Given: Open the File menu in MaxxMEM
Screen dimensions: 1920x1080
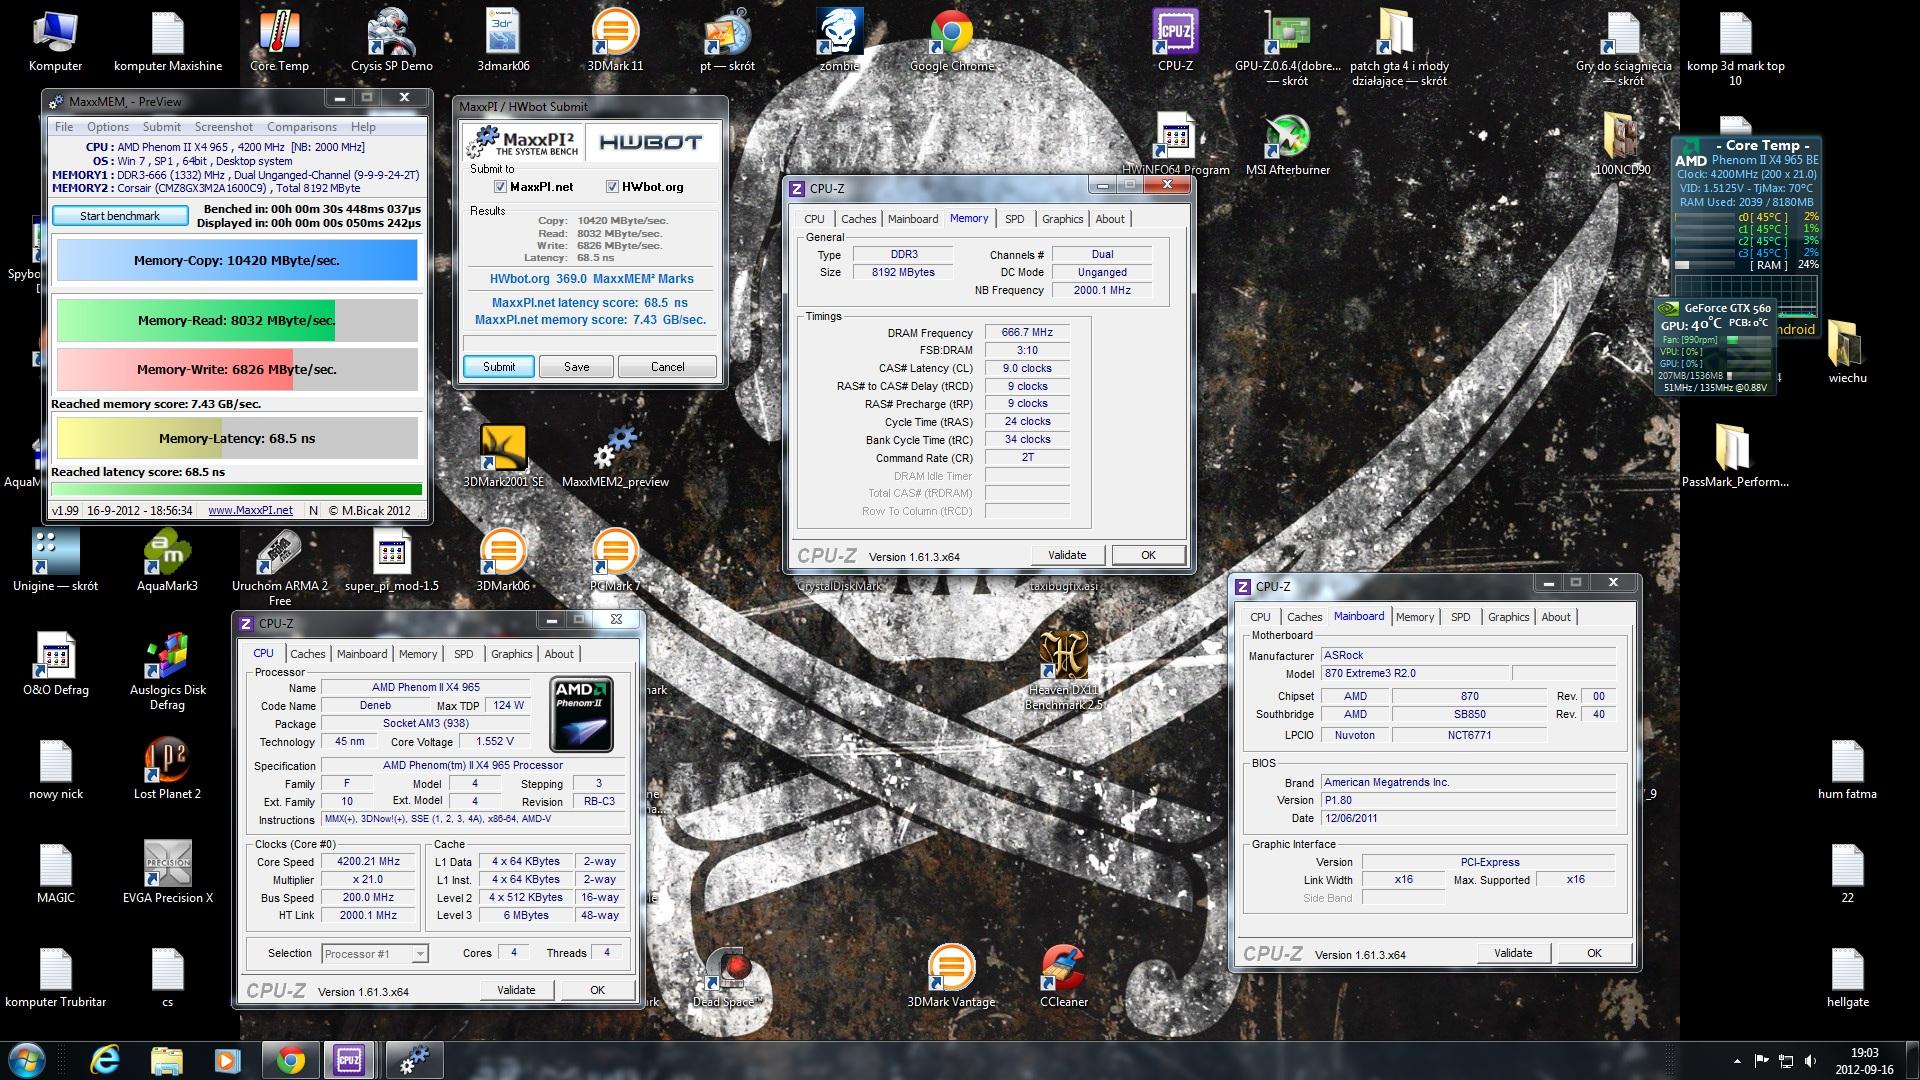Looking at the screenshot, I should (64, 127).
